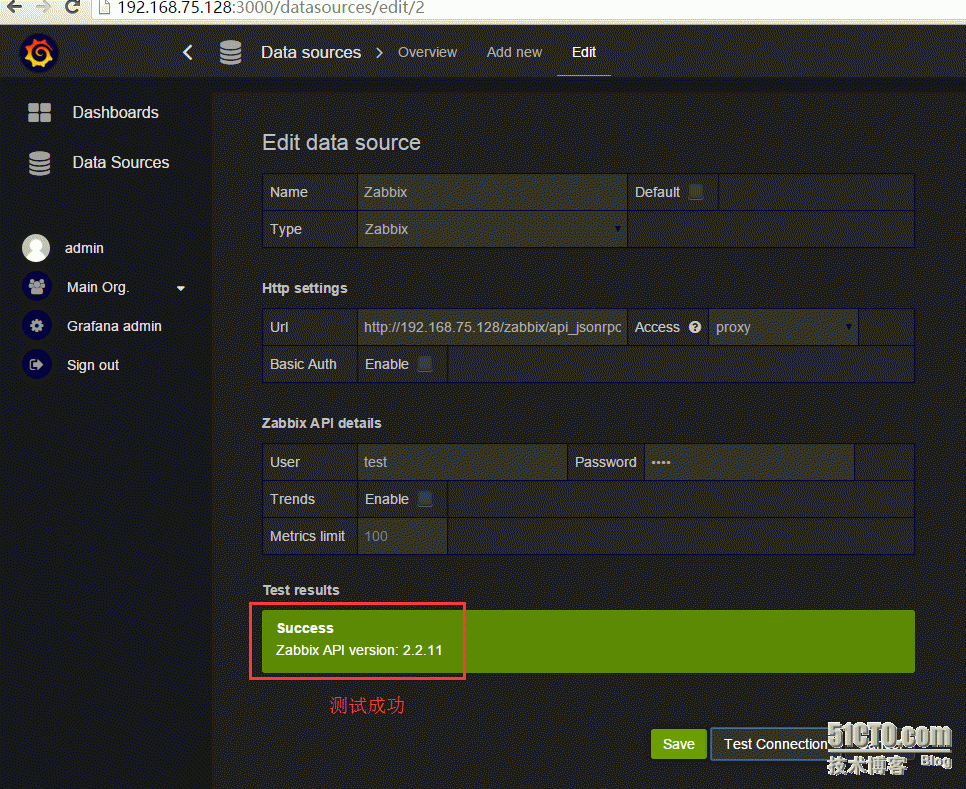Viewport: 966px width, 789px height.
Task: Click the Grafana logo icon
Action: click(39, 52)
